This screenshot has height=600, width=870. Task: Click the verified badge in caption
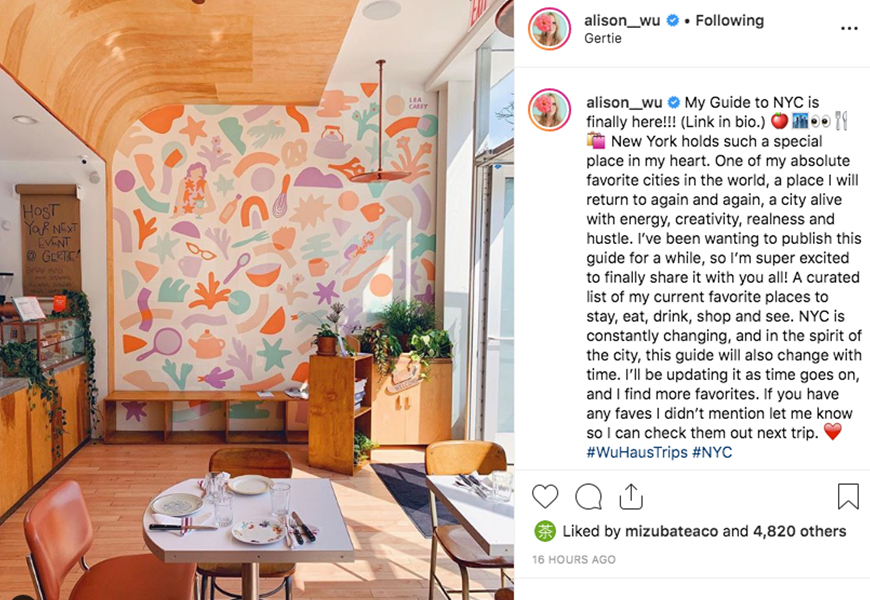(674, 103)
